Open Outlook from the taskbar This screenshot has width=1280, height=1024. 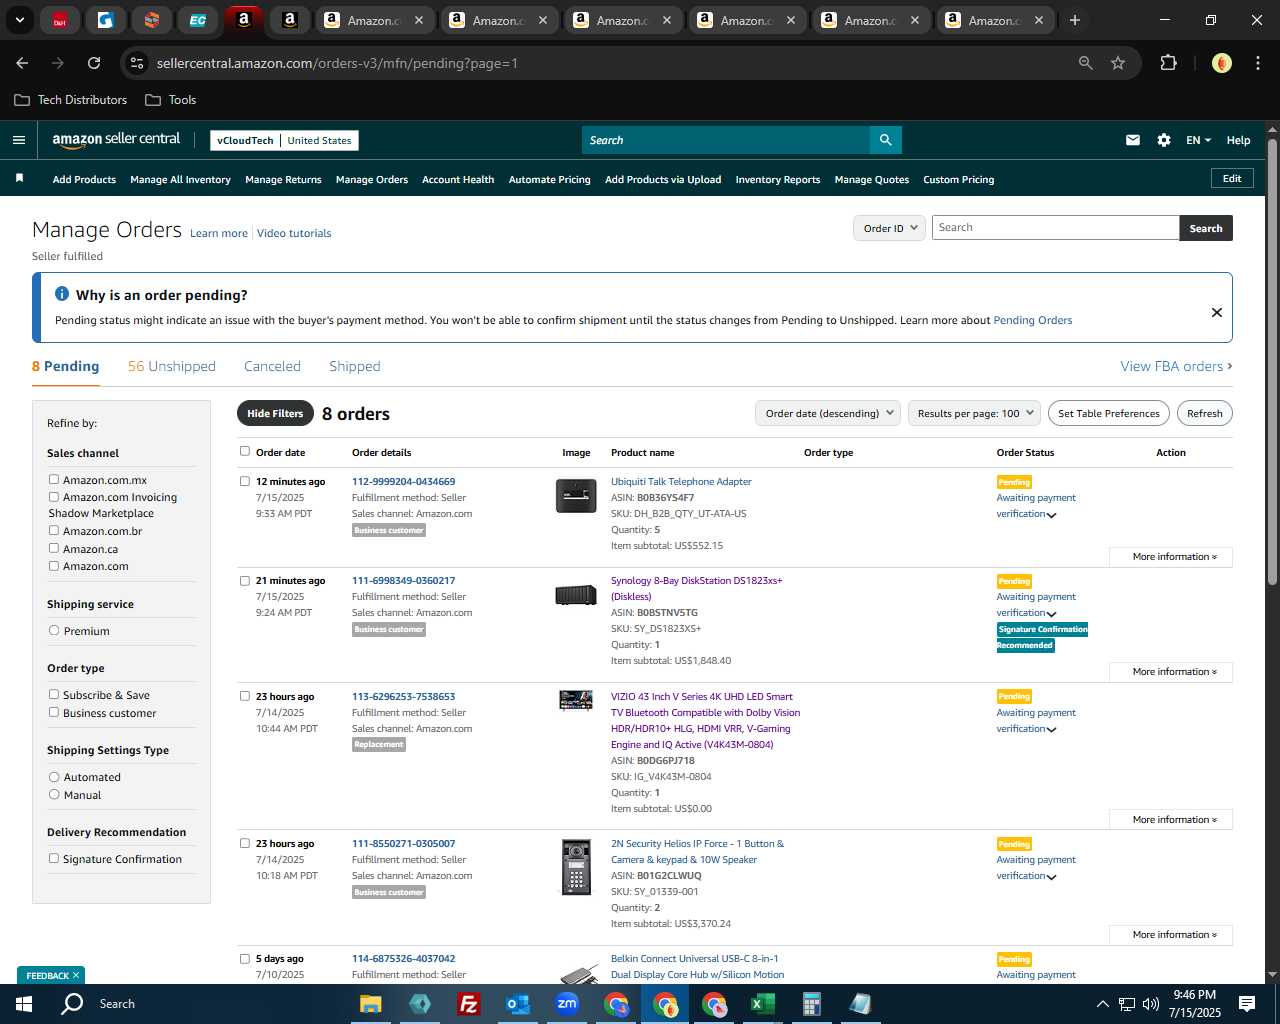coord(518,1004)
